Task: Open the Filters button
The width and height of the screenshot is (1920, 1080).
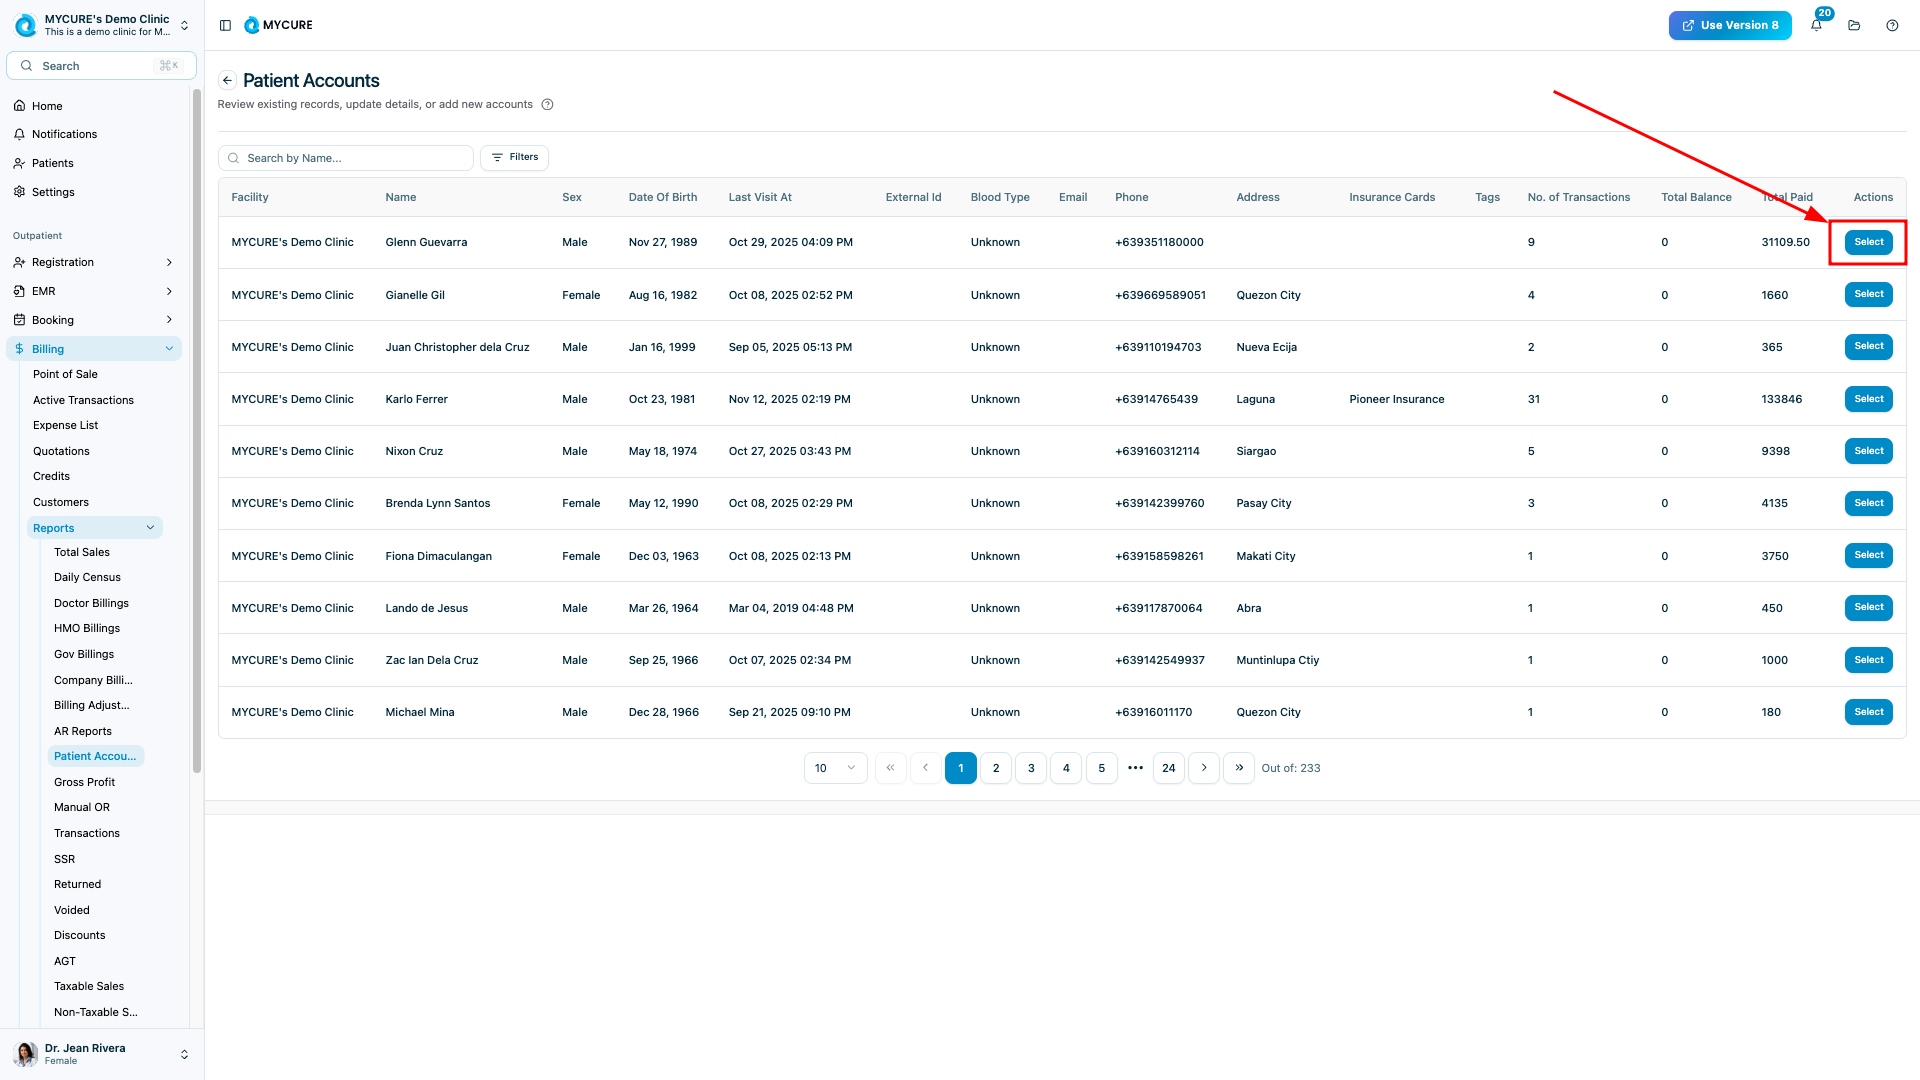Action: pos(514,157)
